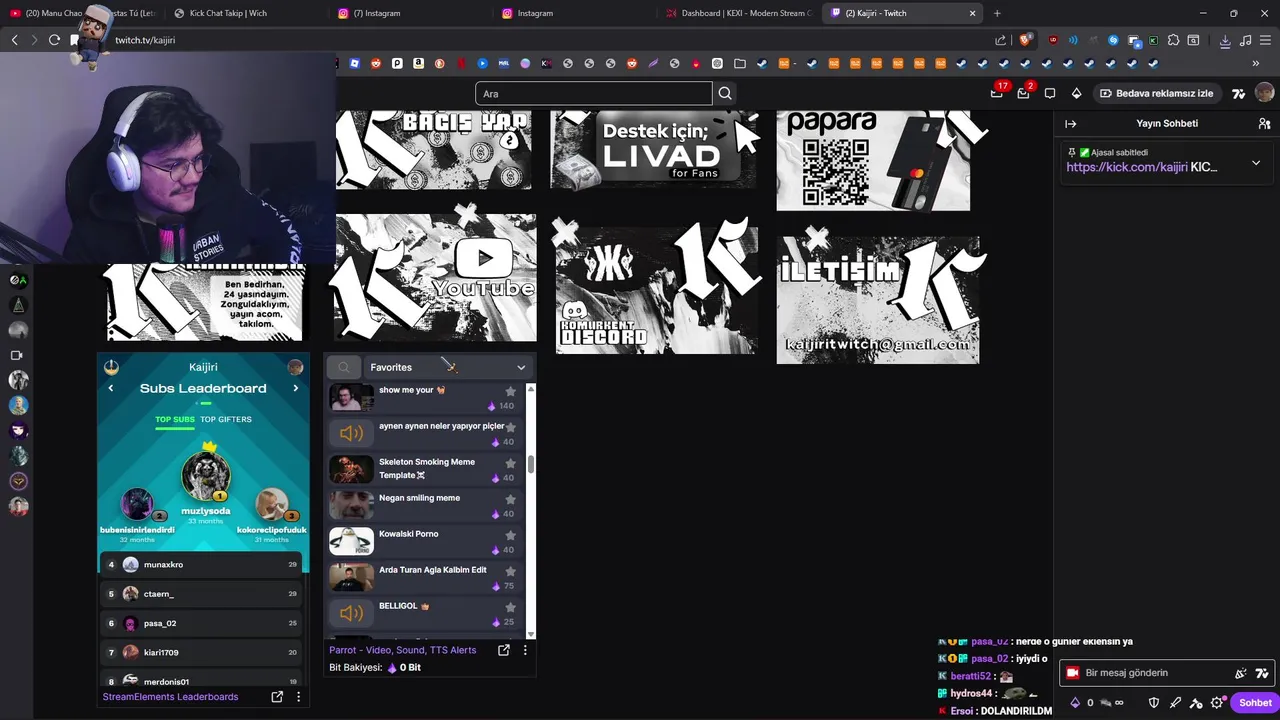Open a new browser tab with plus
The width and height of the screenshot is (1280, 720).
[x=997, y=13]
